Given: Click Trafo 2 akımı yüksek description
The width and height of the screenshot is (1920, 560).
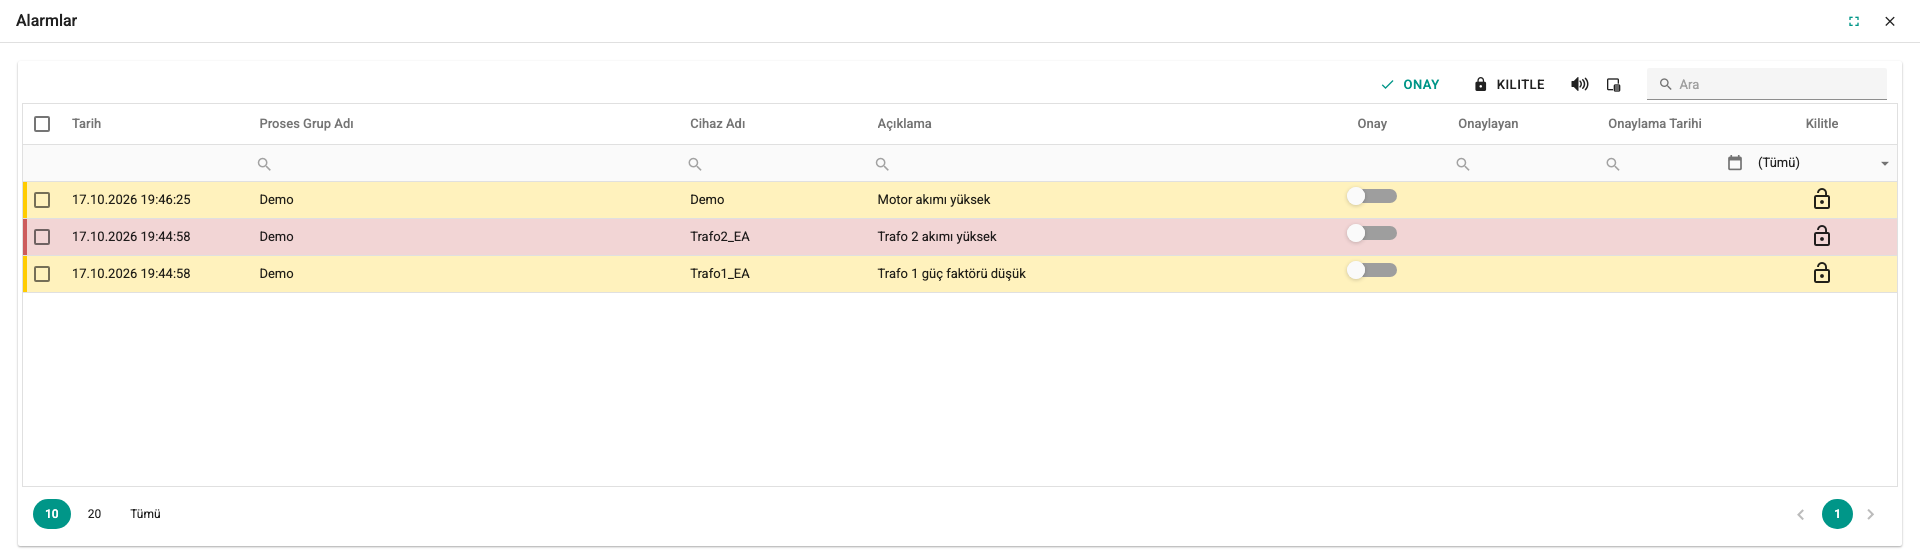Looking at the screenshot, I should tap(937, 237).
